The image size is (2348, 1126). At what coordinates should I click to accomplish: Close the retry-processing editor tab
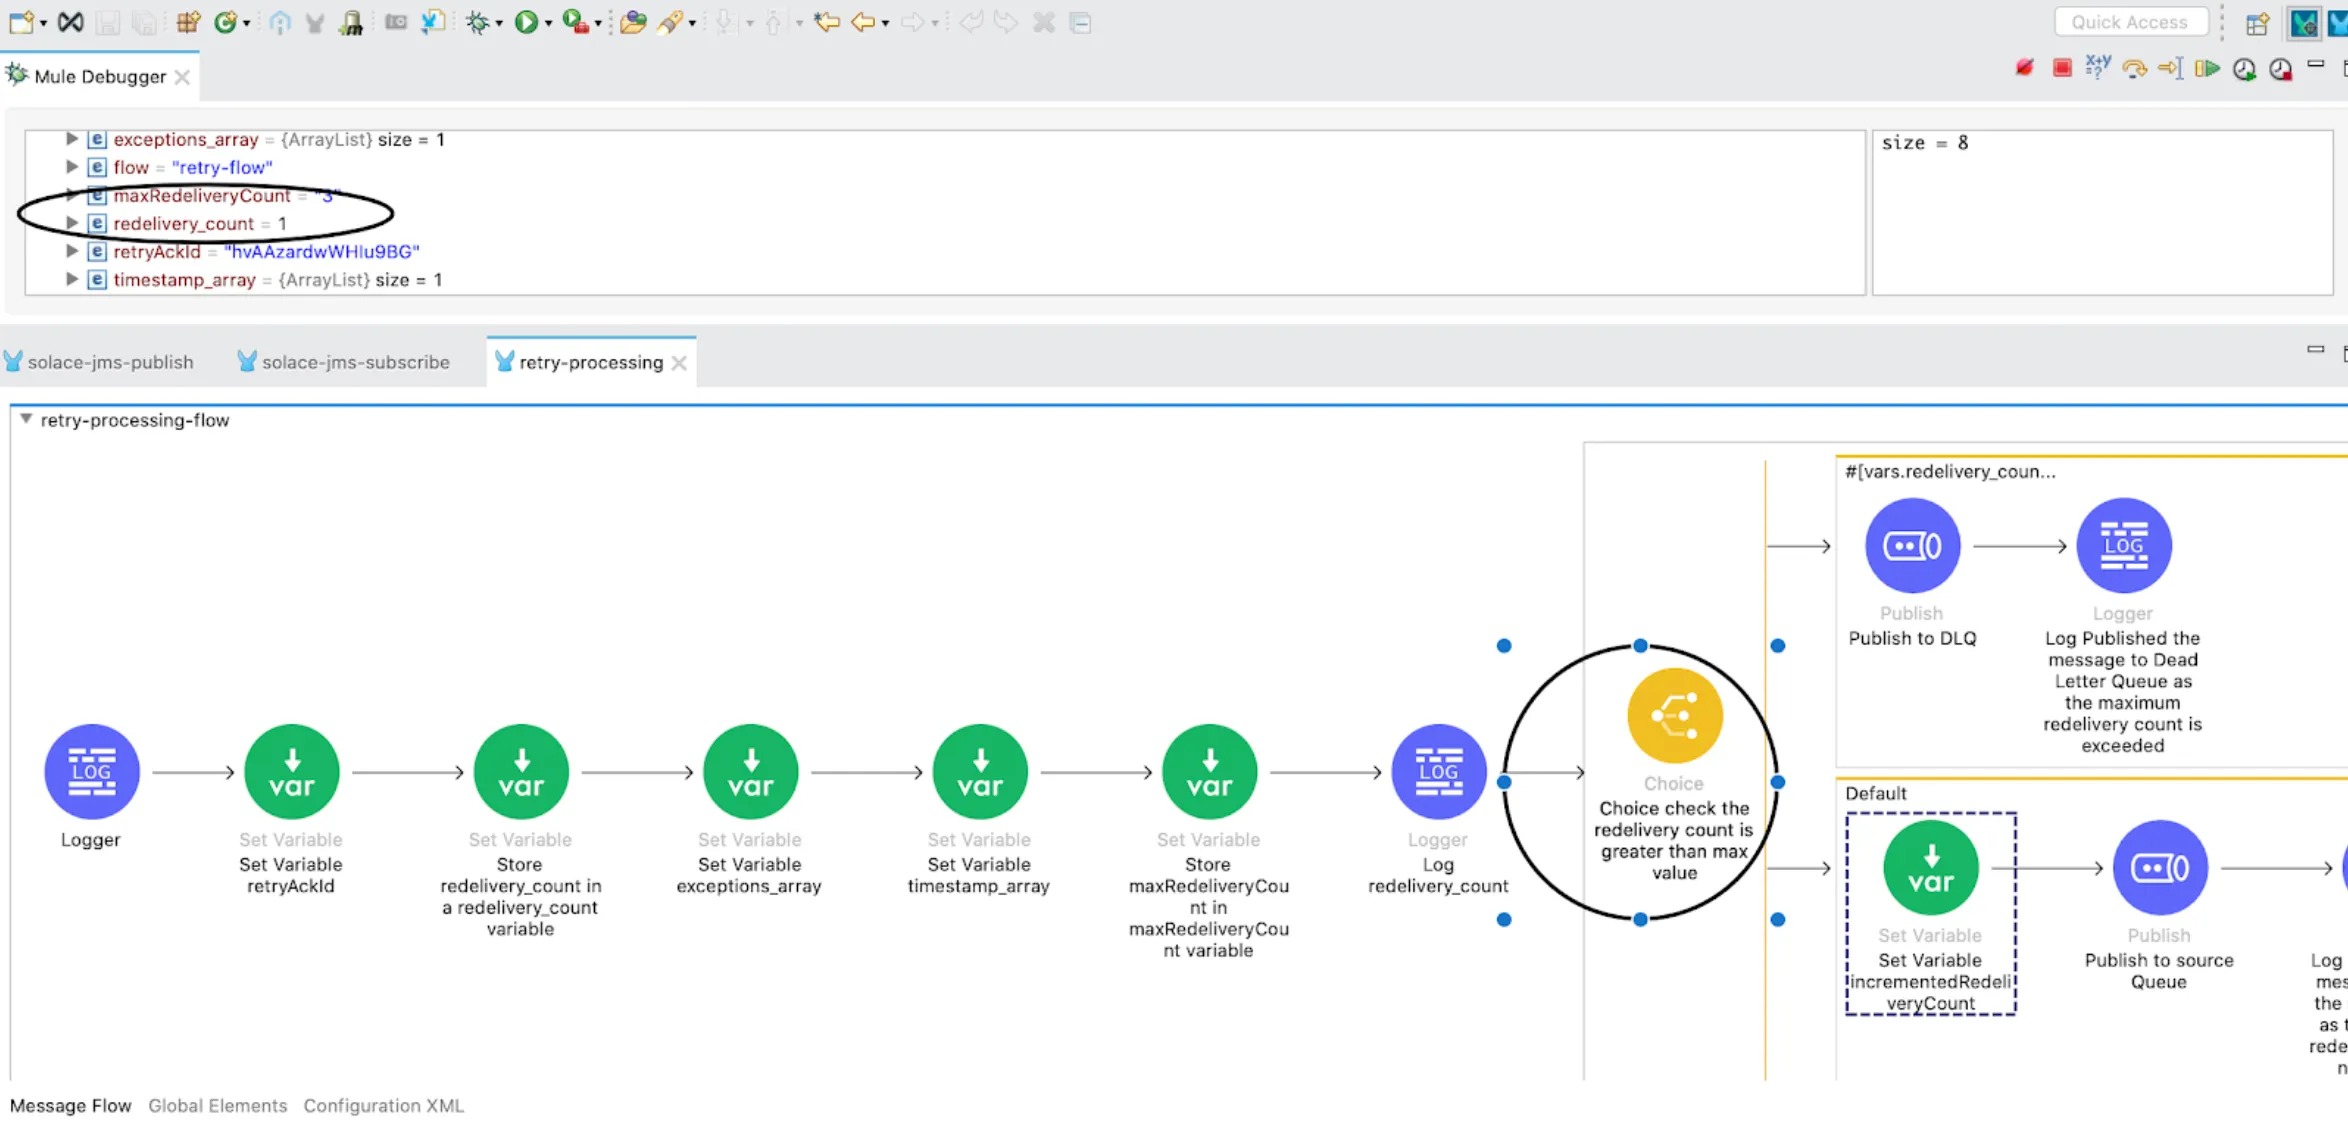coord(680,363)
